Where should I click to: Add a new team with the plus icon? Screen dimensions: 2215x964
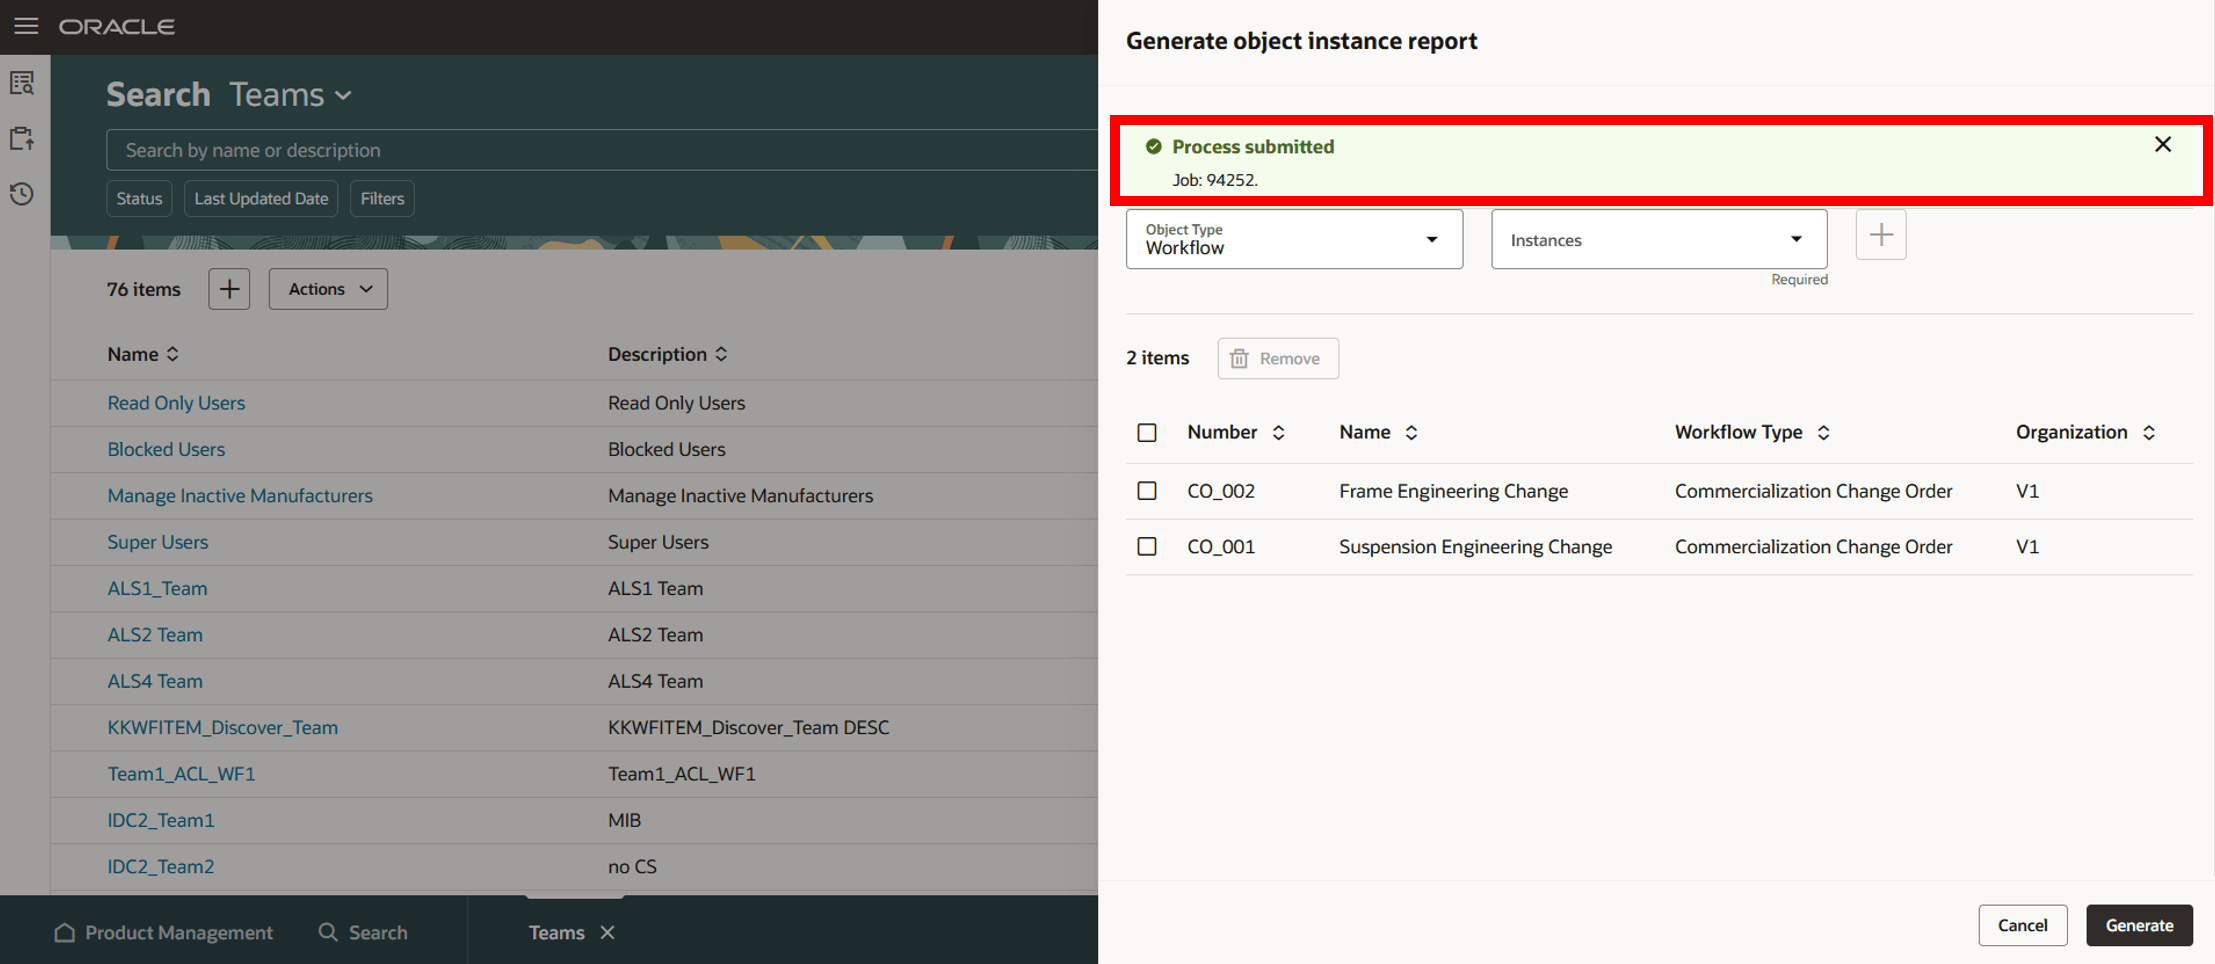pyautogui.click(x=228, y=288)
